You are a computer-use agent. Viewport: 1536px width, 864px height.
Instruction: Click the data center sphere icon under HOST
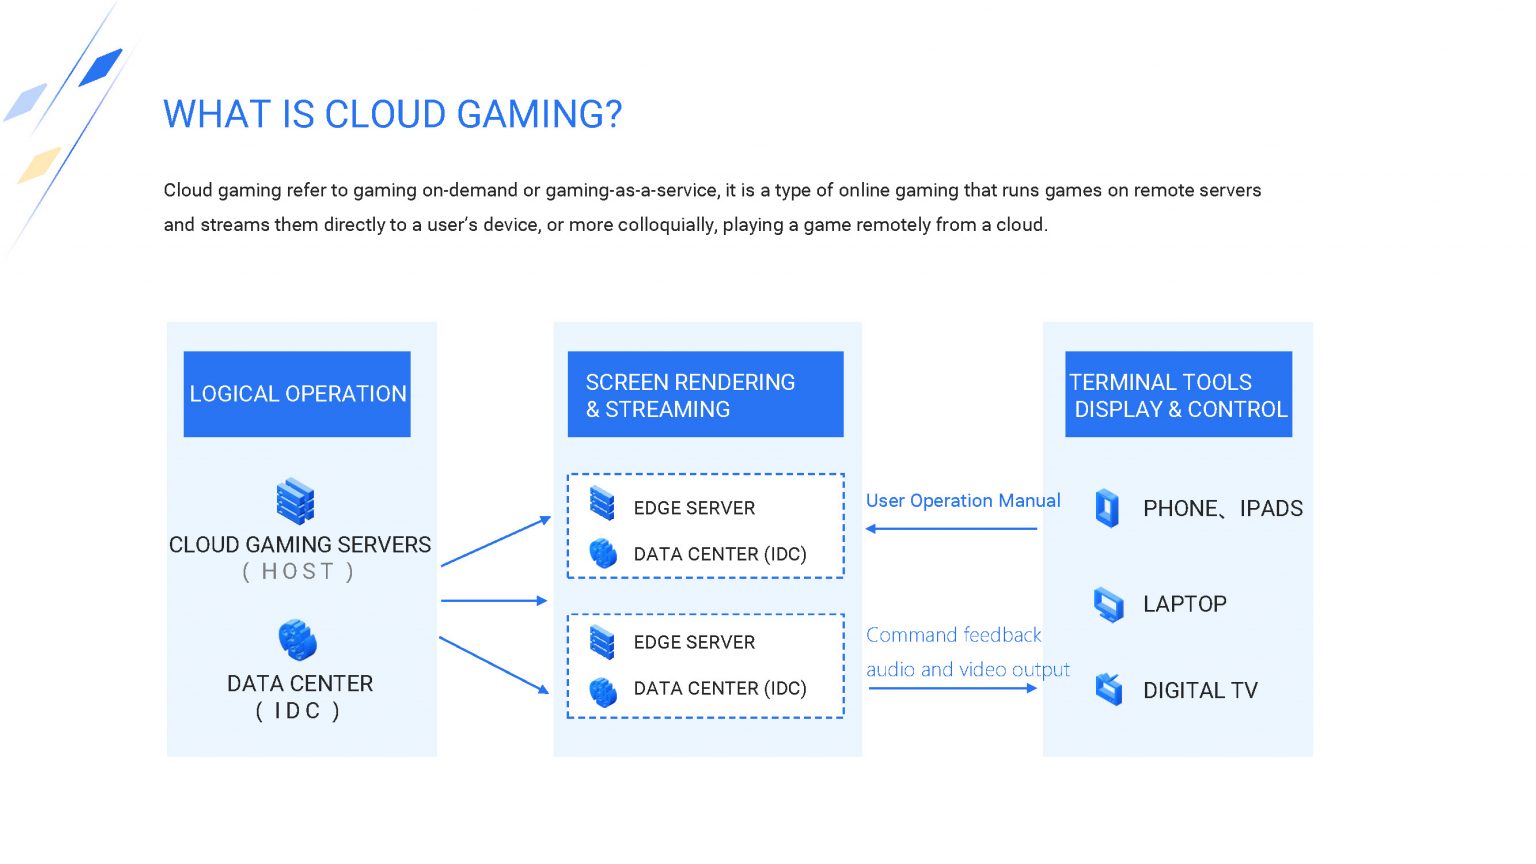[x=295, y=638]
